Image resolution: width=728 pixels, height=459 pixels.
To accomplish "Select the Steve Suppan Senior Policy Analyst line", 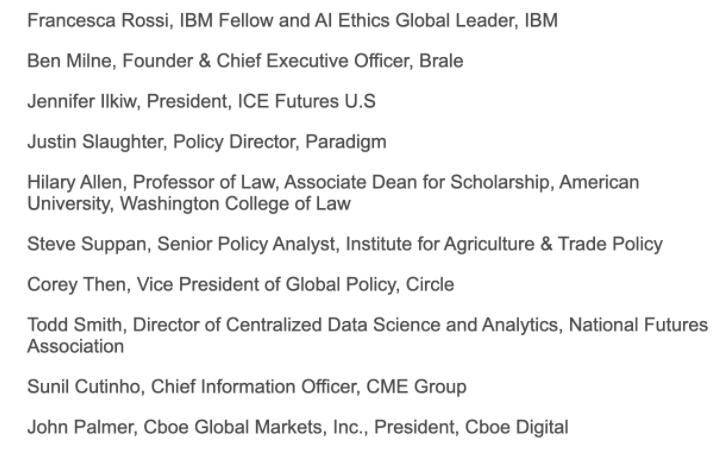I will click(345, 245).
